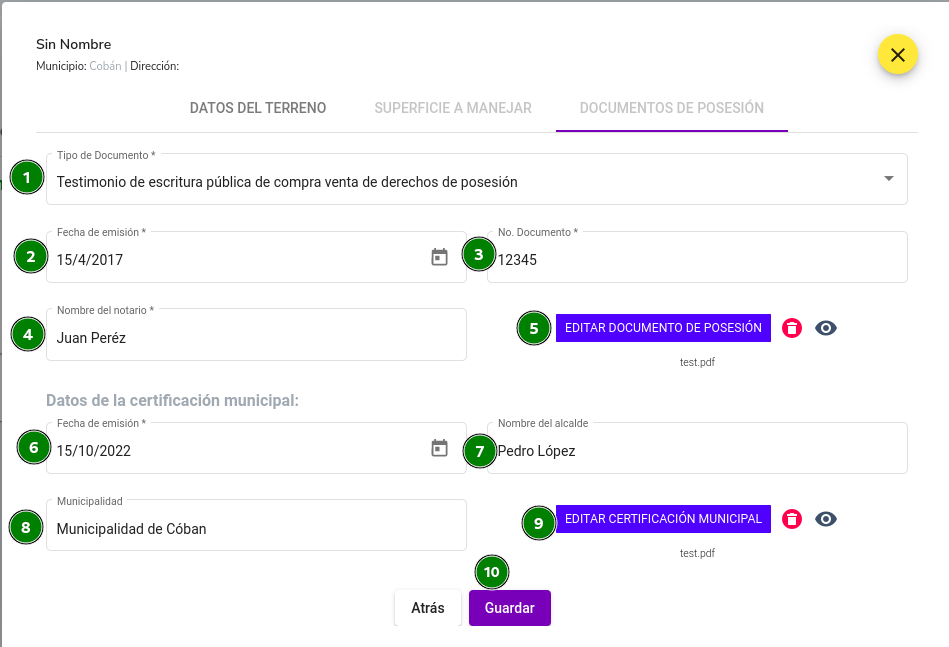Screen dimensions: 949x647
Task: Select the Municipalidad text field
Action: pos(257,525)
